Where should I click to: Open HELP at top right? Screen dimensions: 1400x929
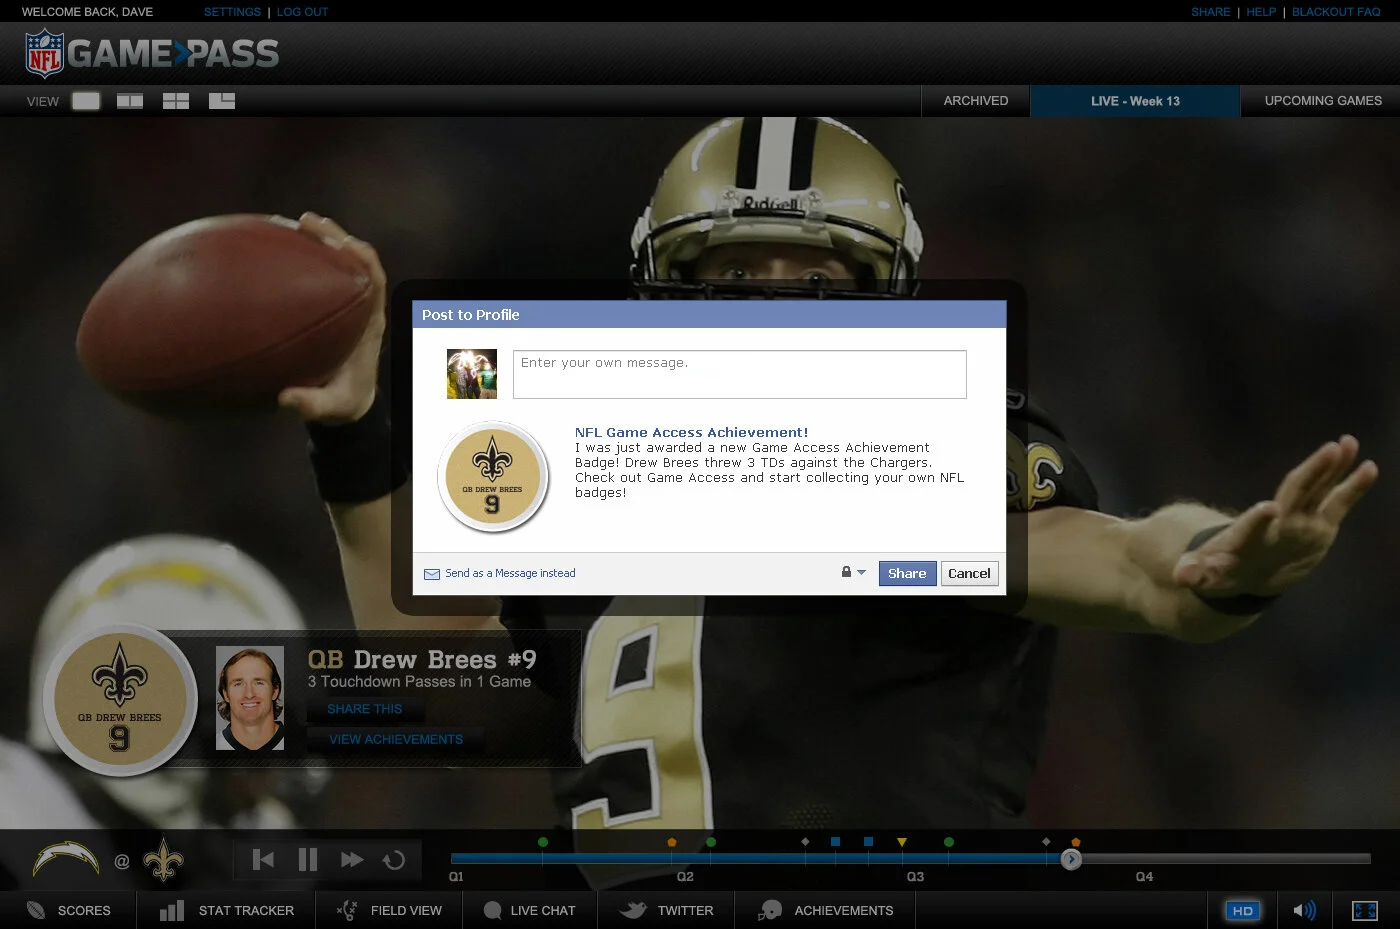pos(1261,12)
